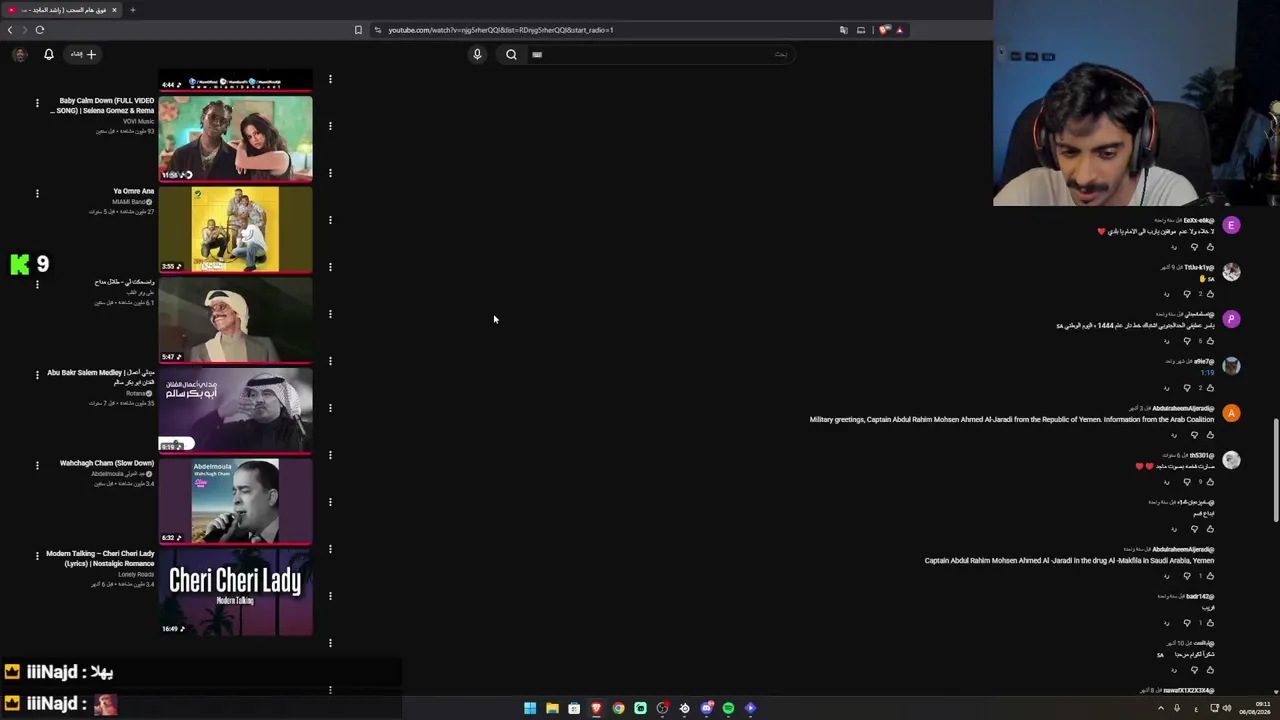Open a new browser tab
Image resolution: width=1280 pixels, height=720 pixels.
132,10
